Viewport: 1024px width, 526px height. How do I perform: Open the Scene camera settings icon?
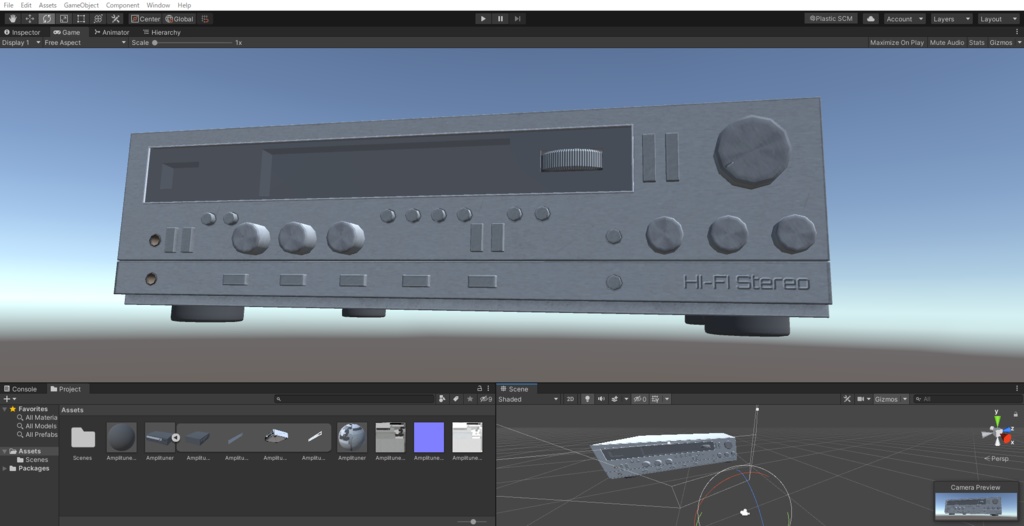pyautogui.click(x=863, y=399)
